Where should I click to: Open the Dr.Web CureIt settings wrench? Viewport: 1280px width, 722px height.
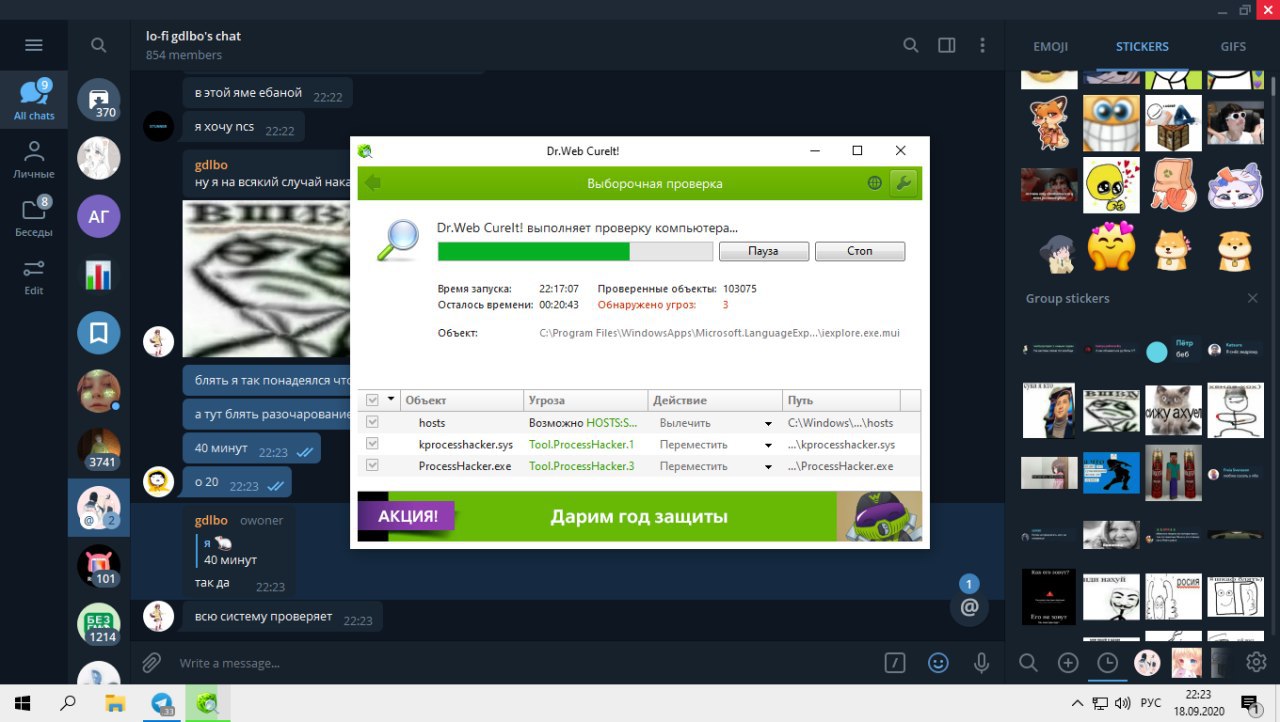point(903,183)
